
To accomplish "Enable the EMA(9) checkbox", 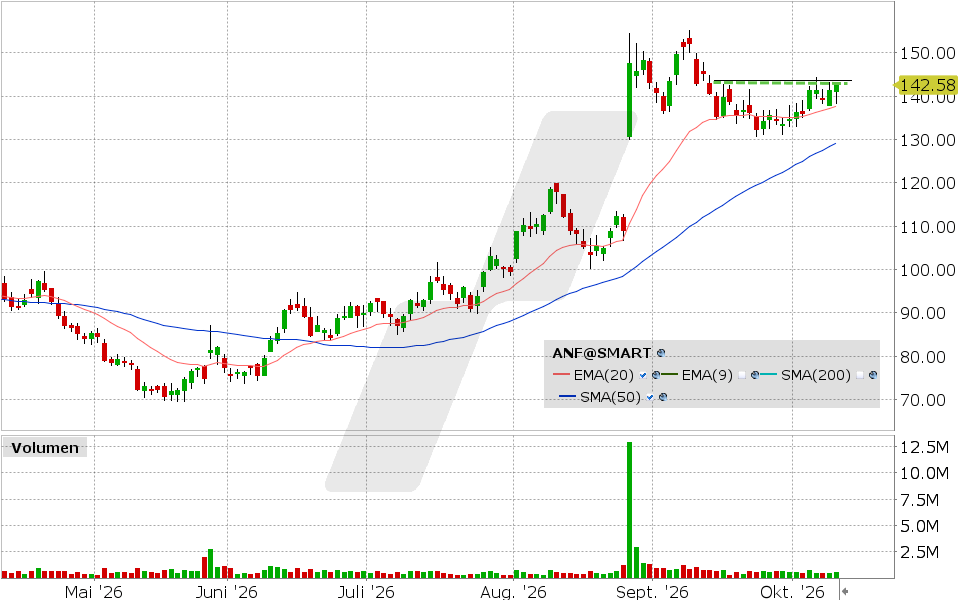I will coord(741,375).
